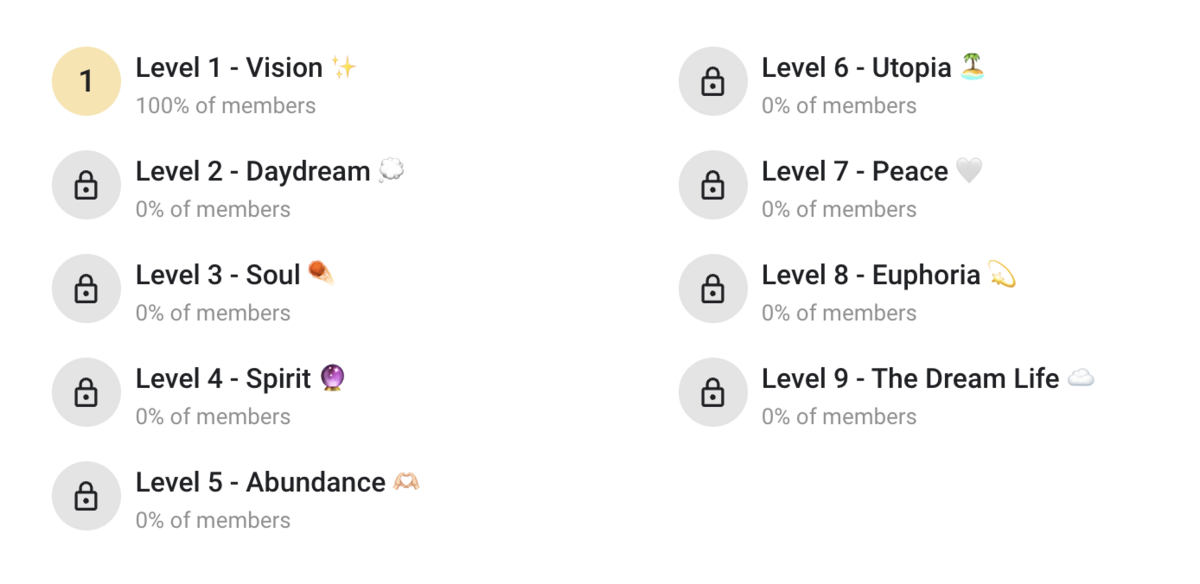This screenshot has height=584, width=1200.
Task: Click the lock icon for Level 9 The Dream Life
Action: click(713, 392)
